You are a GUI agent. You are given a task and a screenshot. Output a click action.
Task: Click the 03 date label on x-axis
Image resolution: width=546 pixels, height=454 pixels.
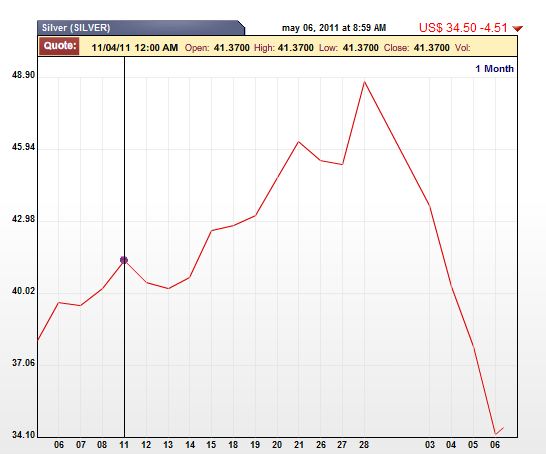430,445
